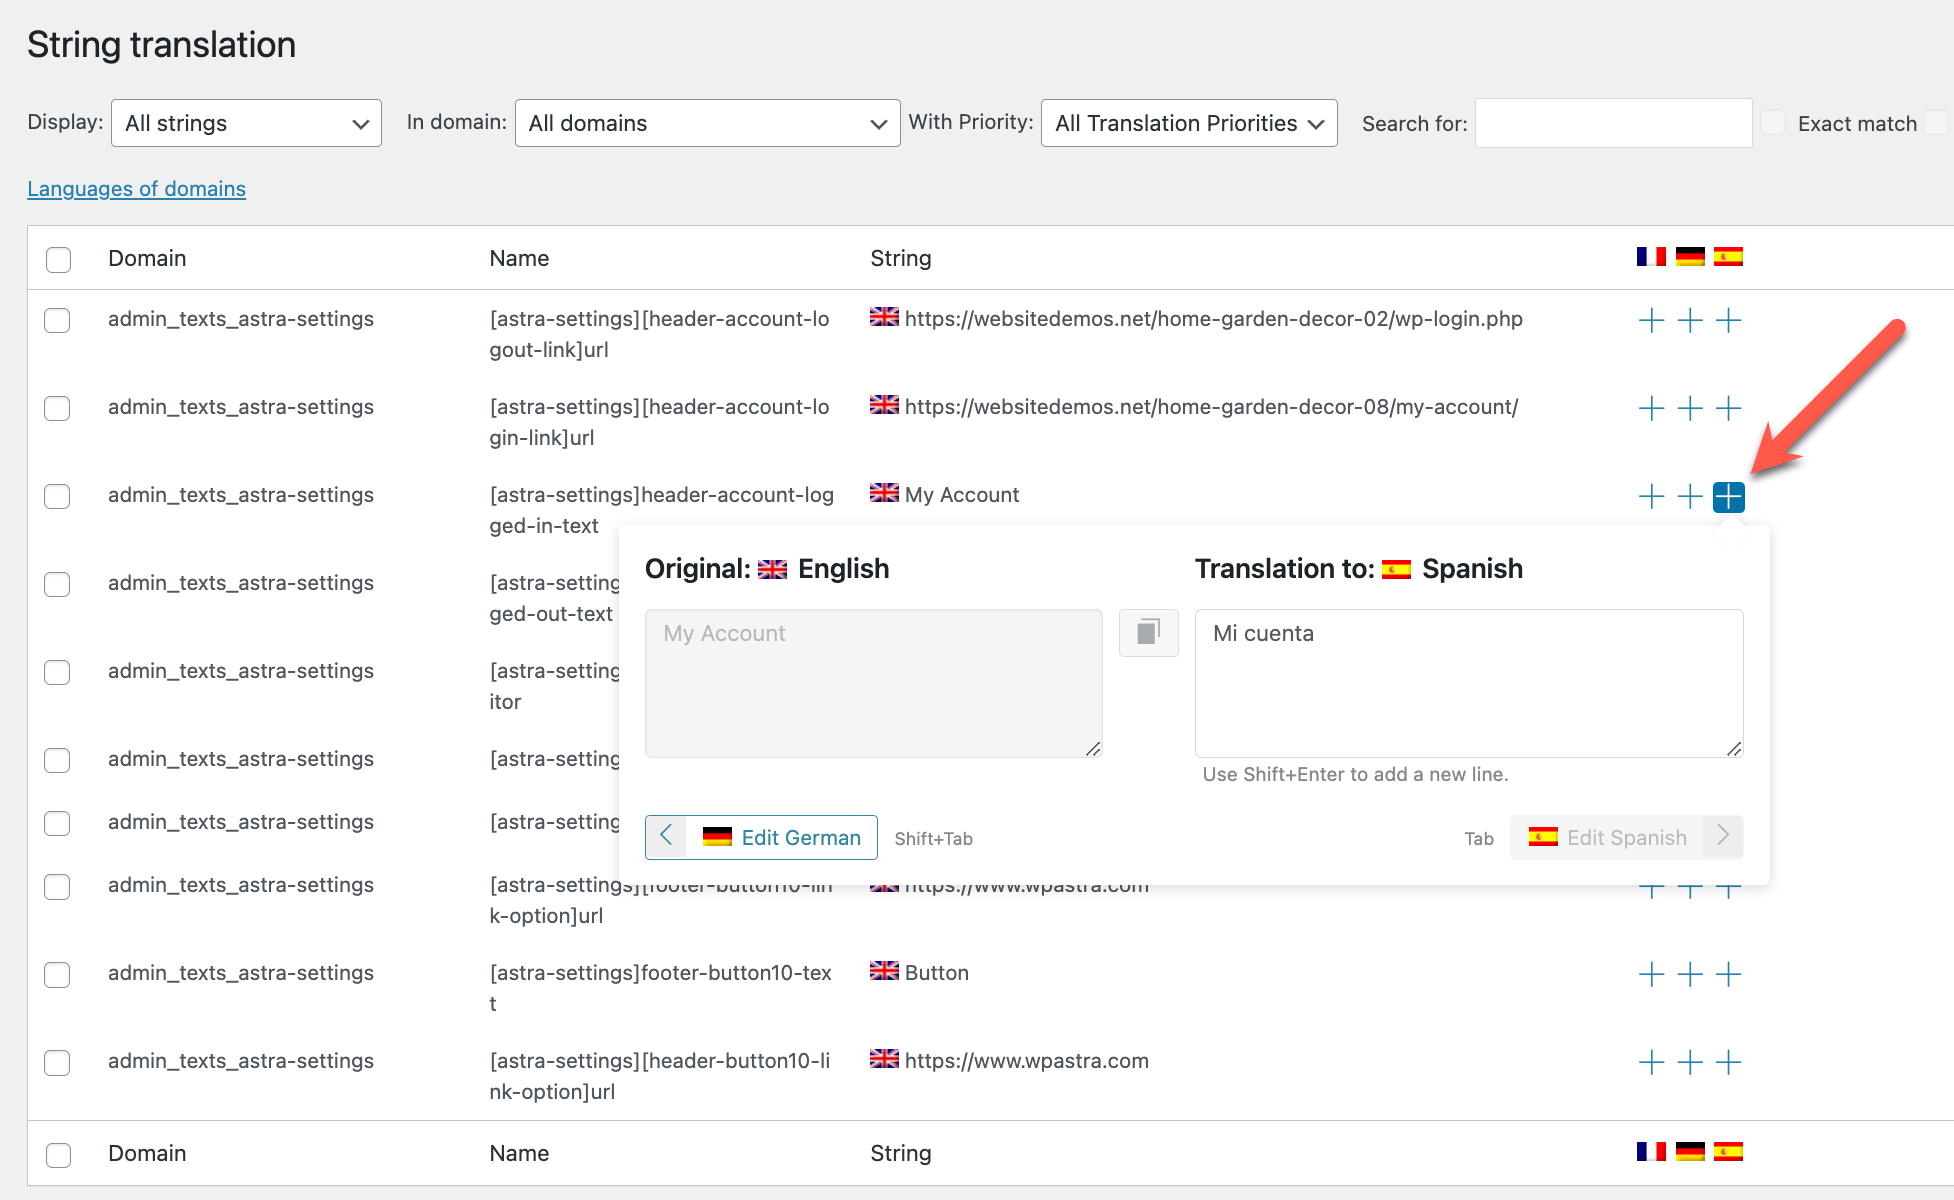Open the All strings display dropdown
Image resolution: width=1954 pixels, height=1200 pixels.
(246, 123)
